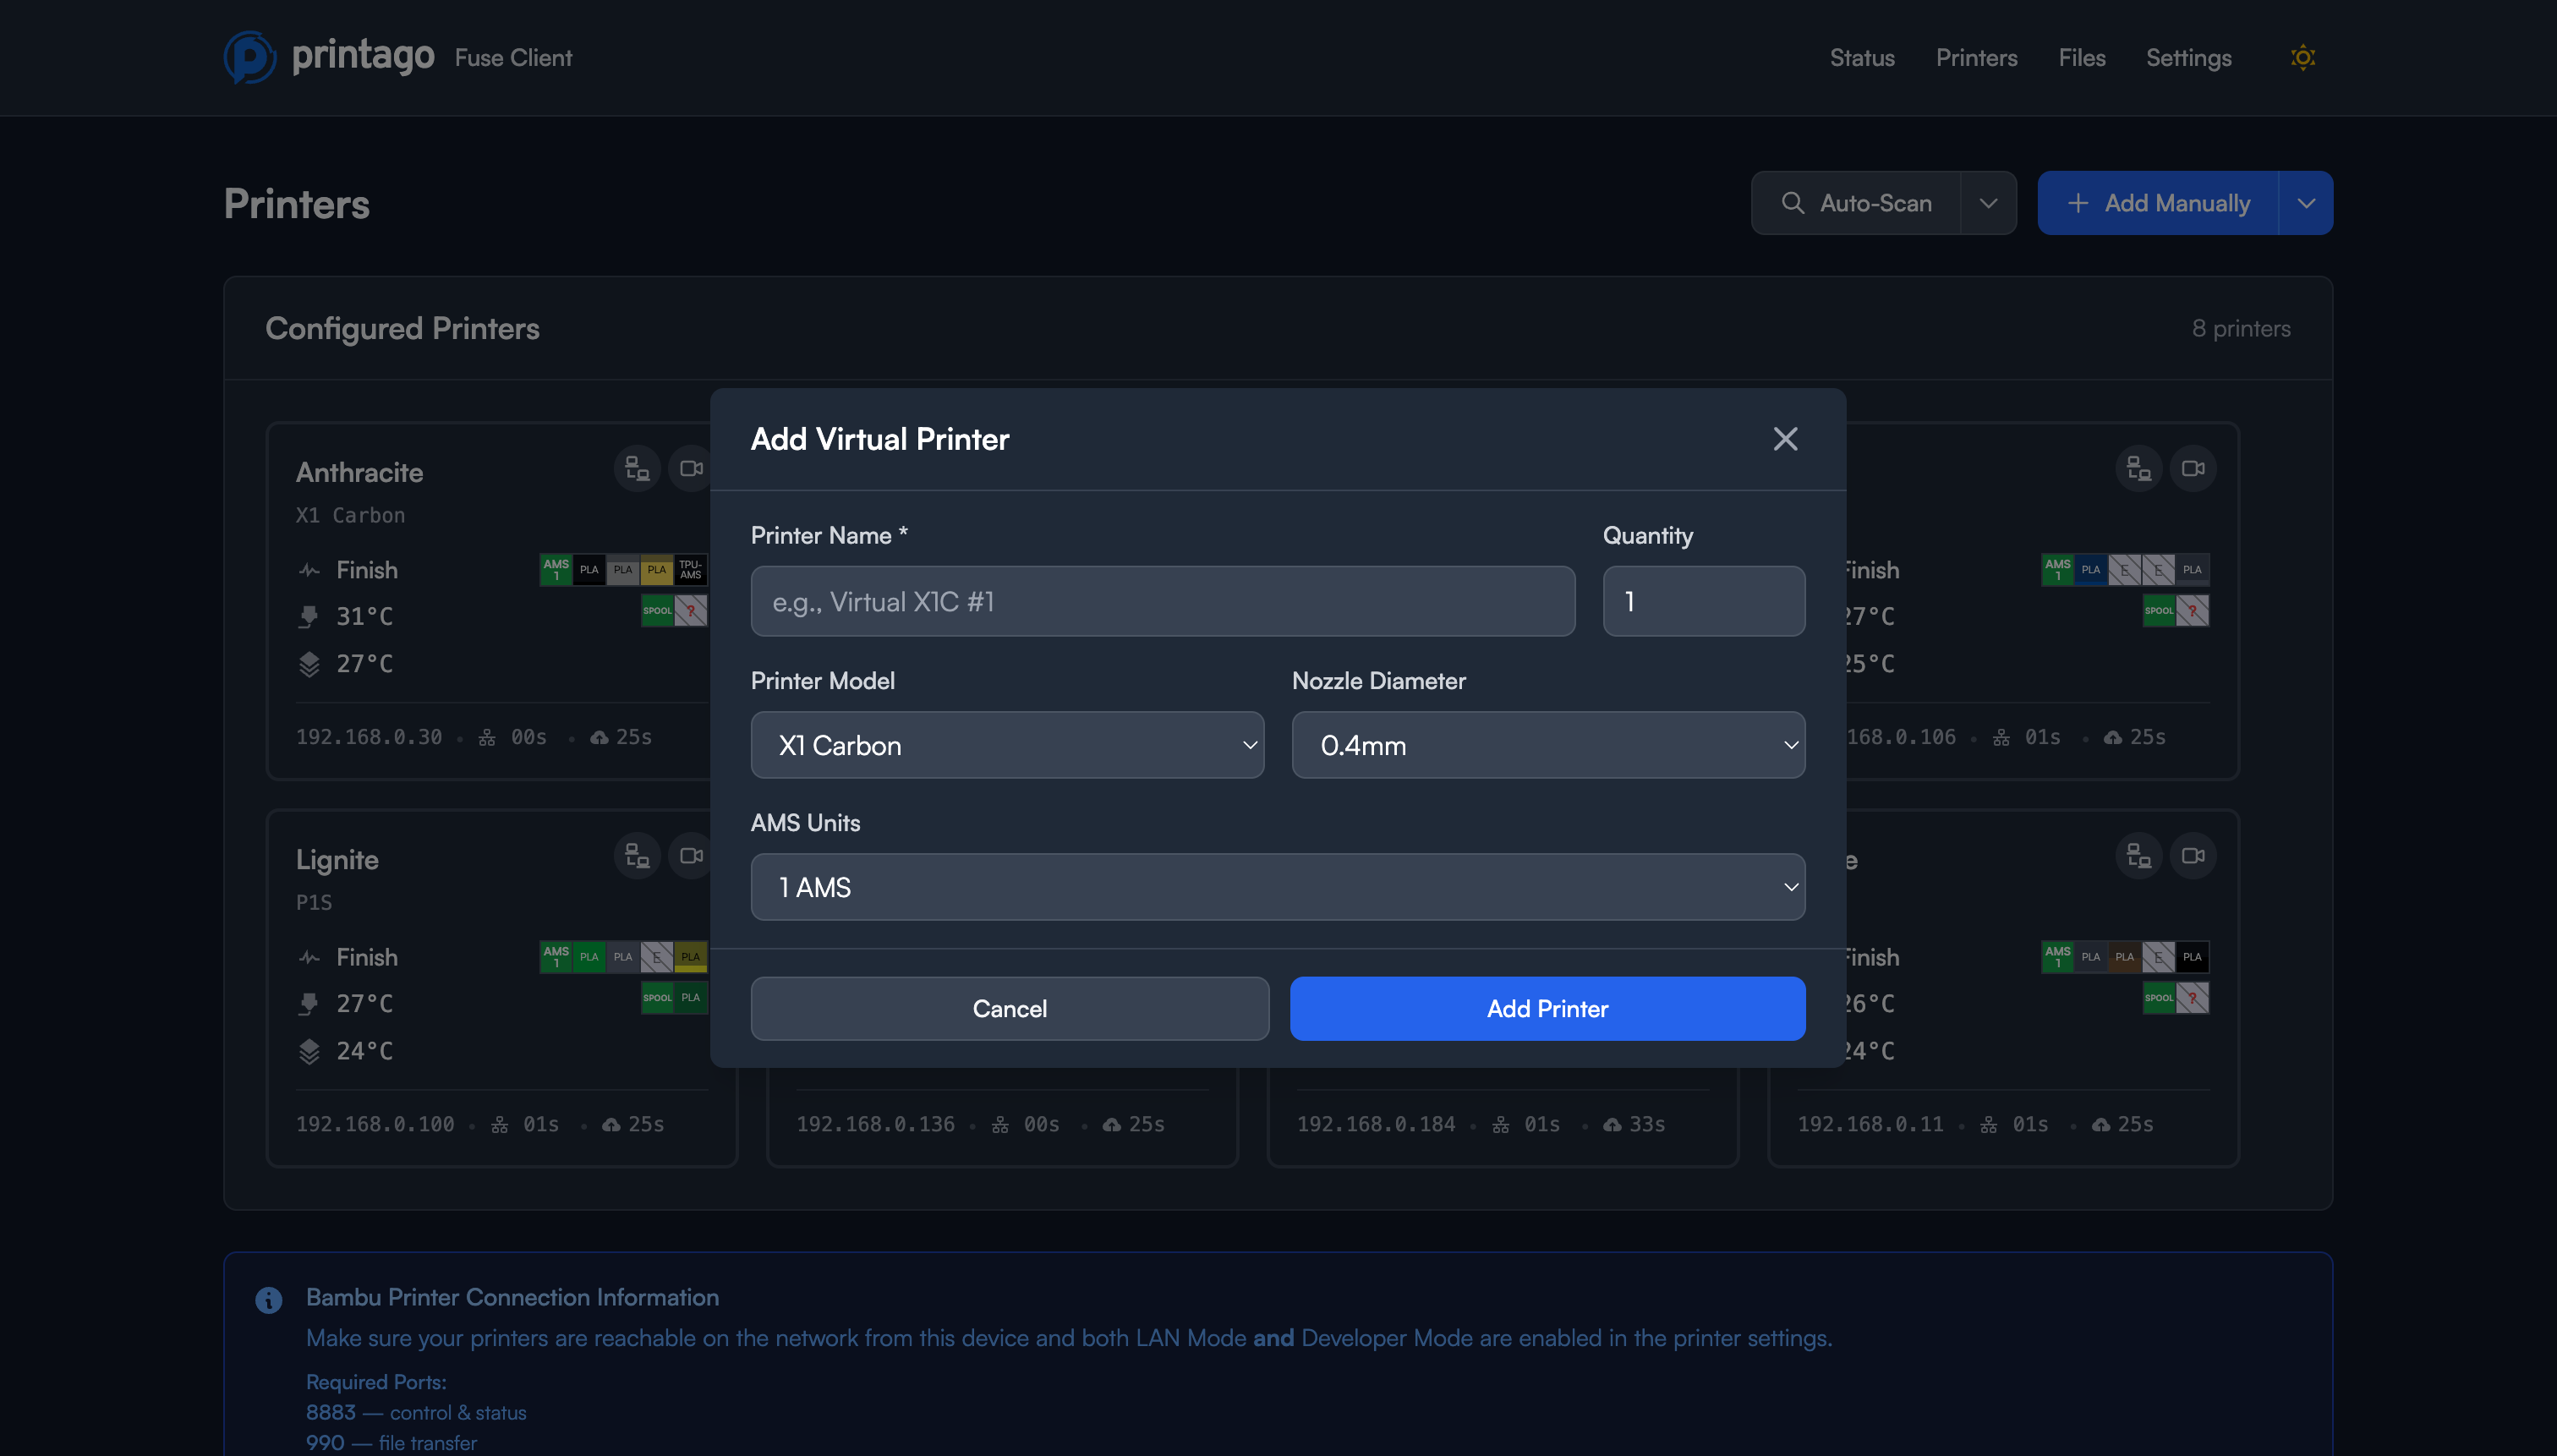Open the camera view for Anthracite printer
The width and height of the screenshot is (2557, 1456).
coord(689,468)
